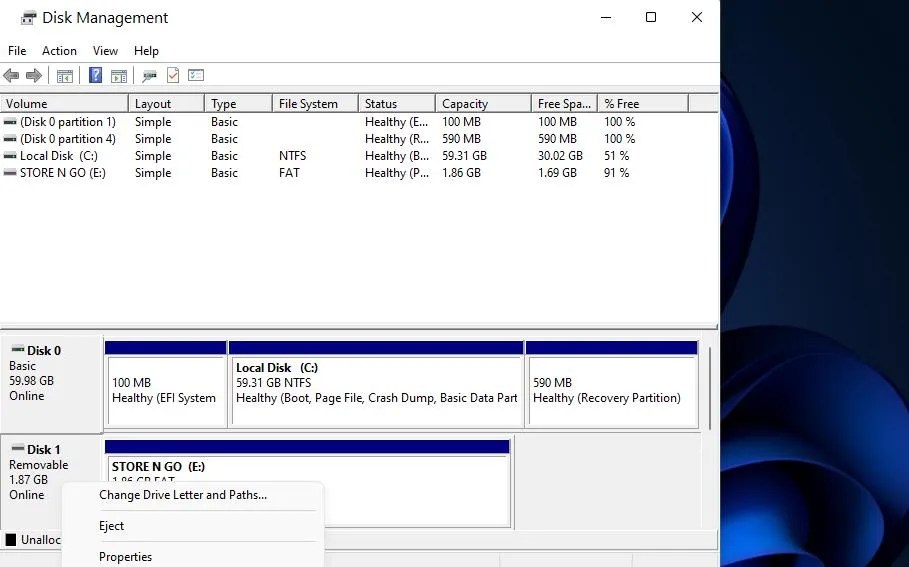The image size is (909, 567).
Task: Click the Disk 0 label icon in lower pane
Action: tap(18, 349)
